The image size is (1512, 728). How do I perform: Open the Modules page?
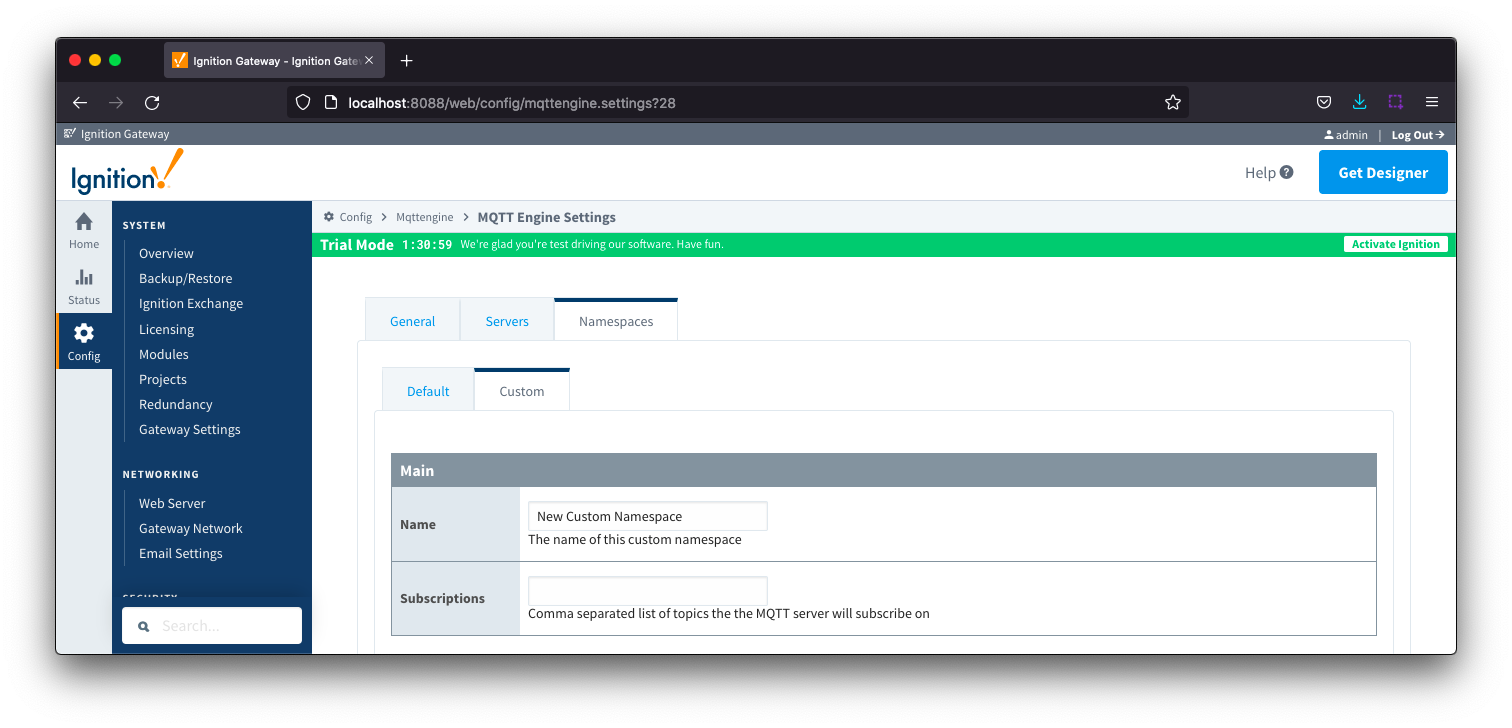click(x=164, y=354)
